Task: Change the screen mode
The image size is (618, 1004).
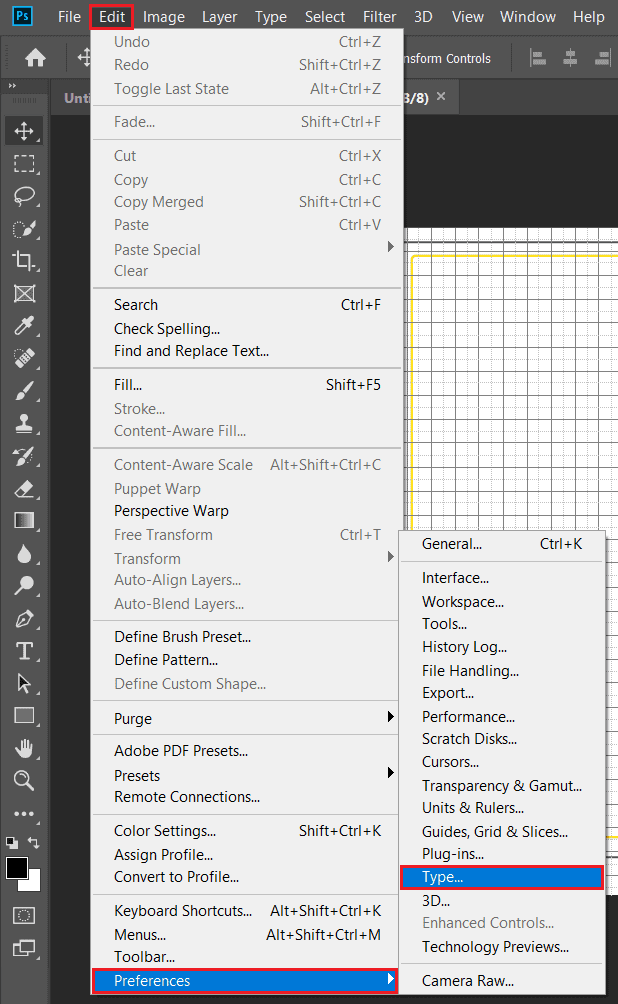Action: (24, 948)
